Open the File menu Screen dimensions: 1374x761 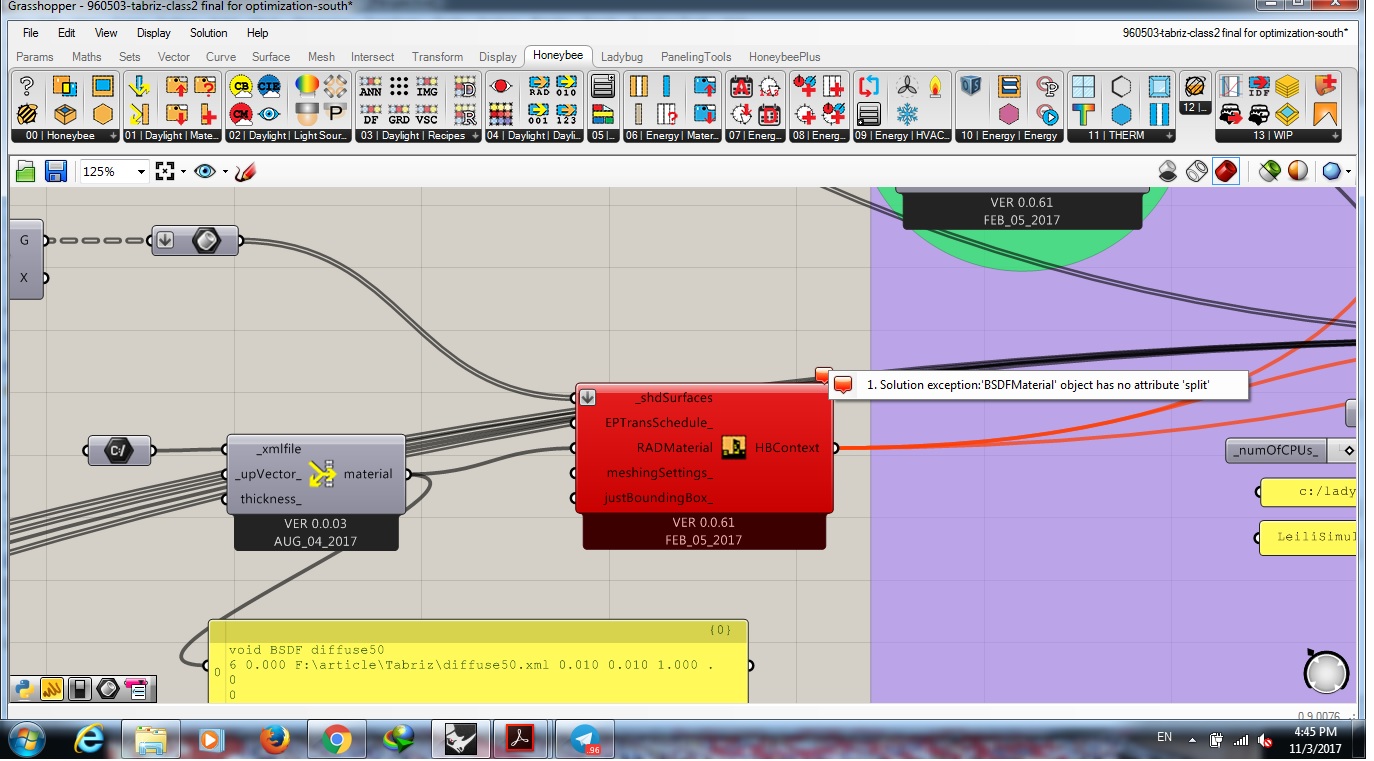[x=30, y=33]
